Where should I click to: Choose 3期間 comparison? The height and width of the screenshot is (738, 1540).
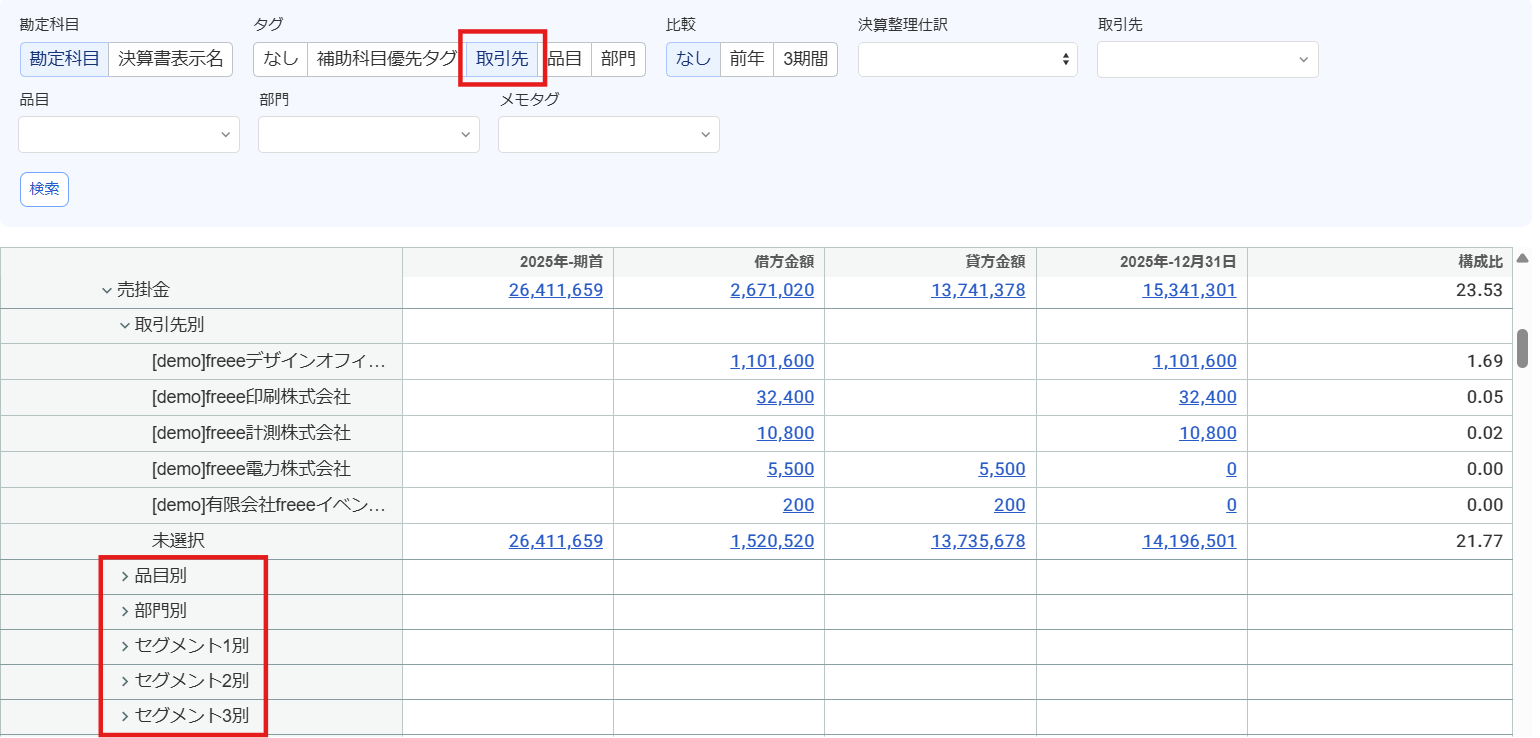(805, 59)
